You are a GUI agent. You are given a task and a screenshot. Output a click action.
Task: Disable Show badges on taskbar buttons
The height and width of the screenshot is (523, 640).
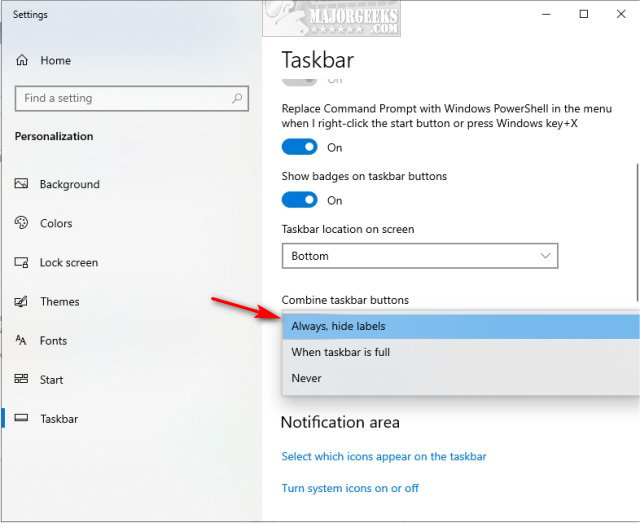[299, 200]
